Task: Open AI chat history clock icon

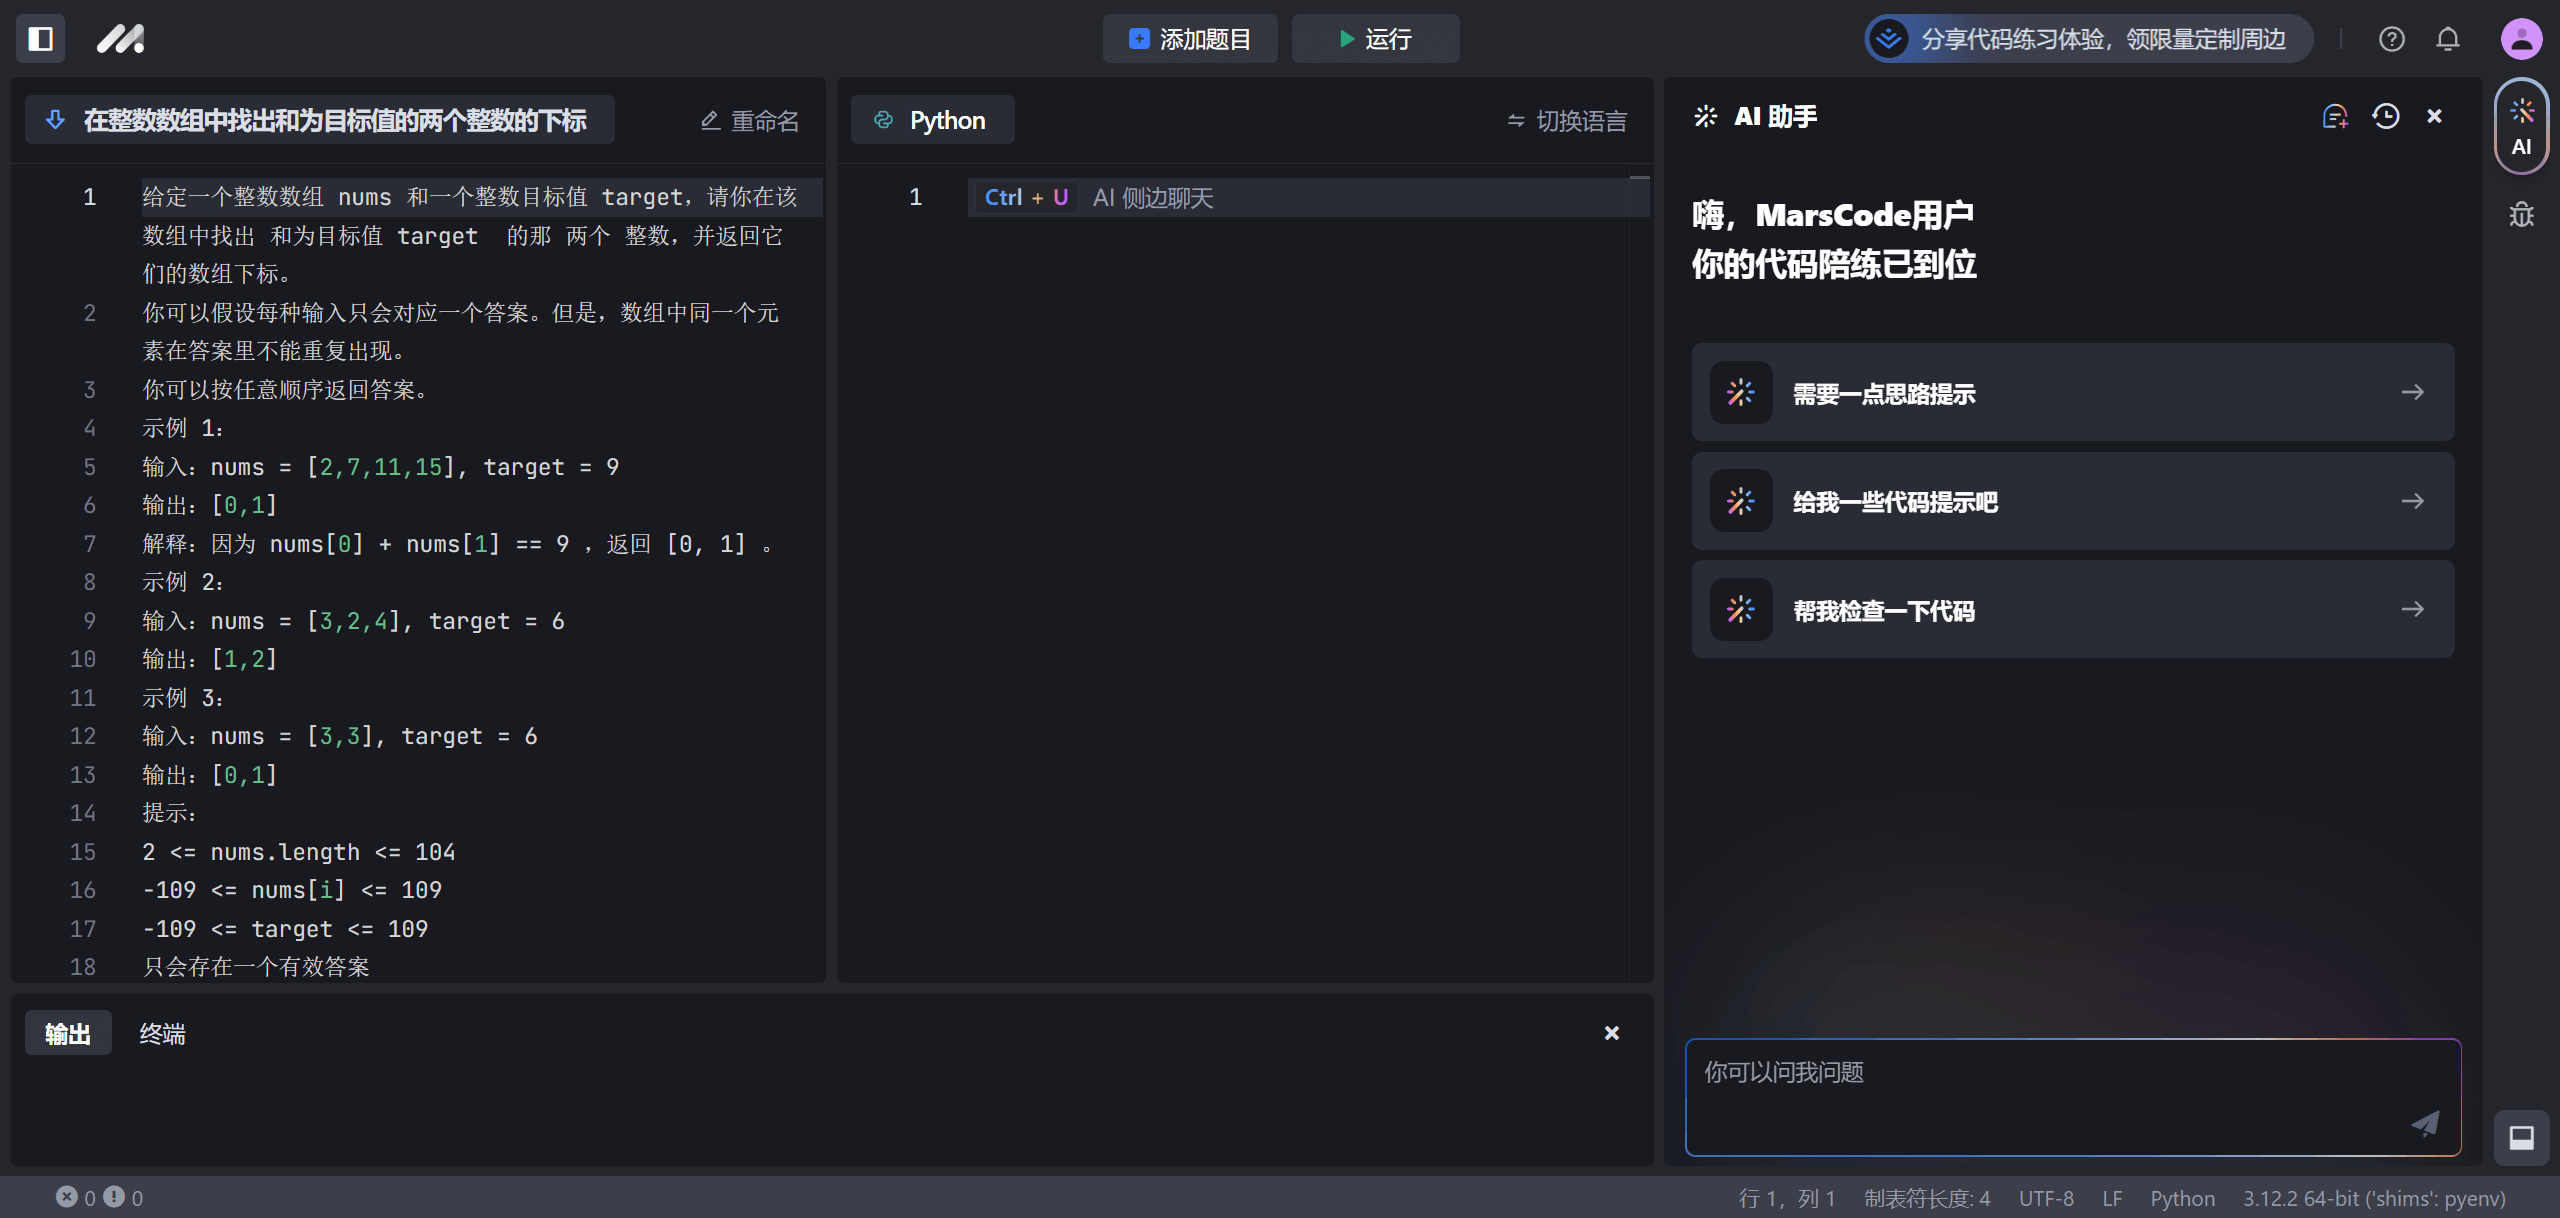Action: [x=2385, y=117]
